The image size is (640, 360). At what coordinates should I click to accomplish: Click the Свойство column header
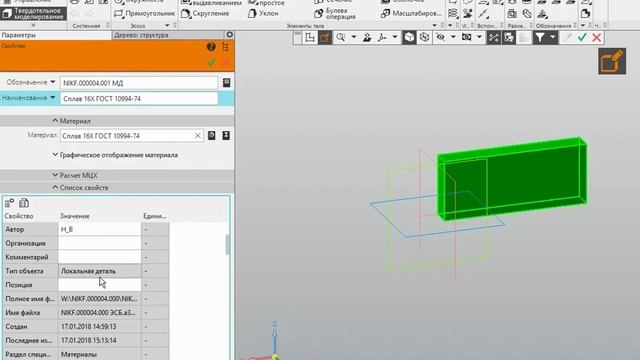(x=19, y=216)
